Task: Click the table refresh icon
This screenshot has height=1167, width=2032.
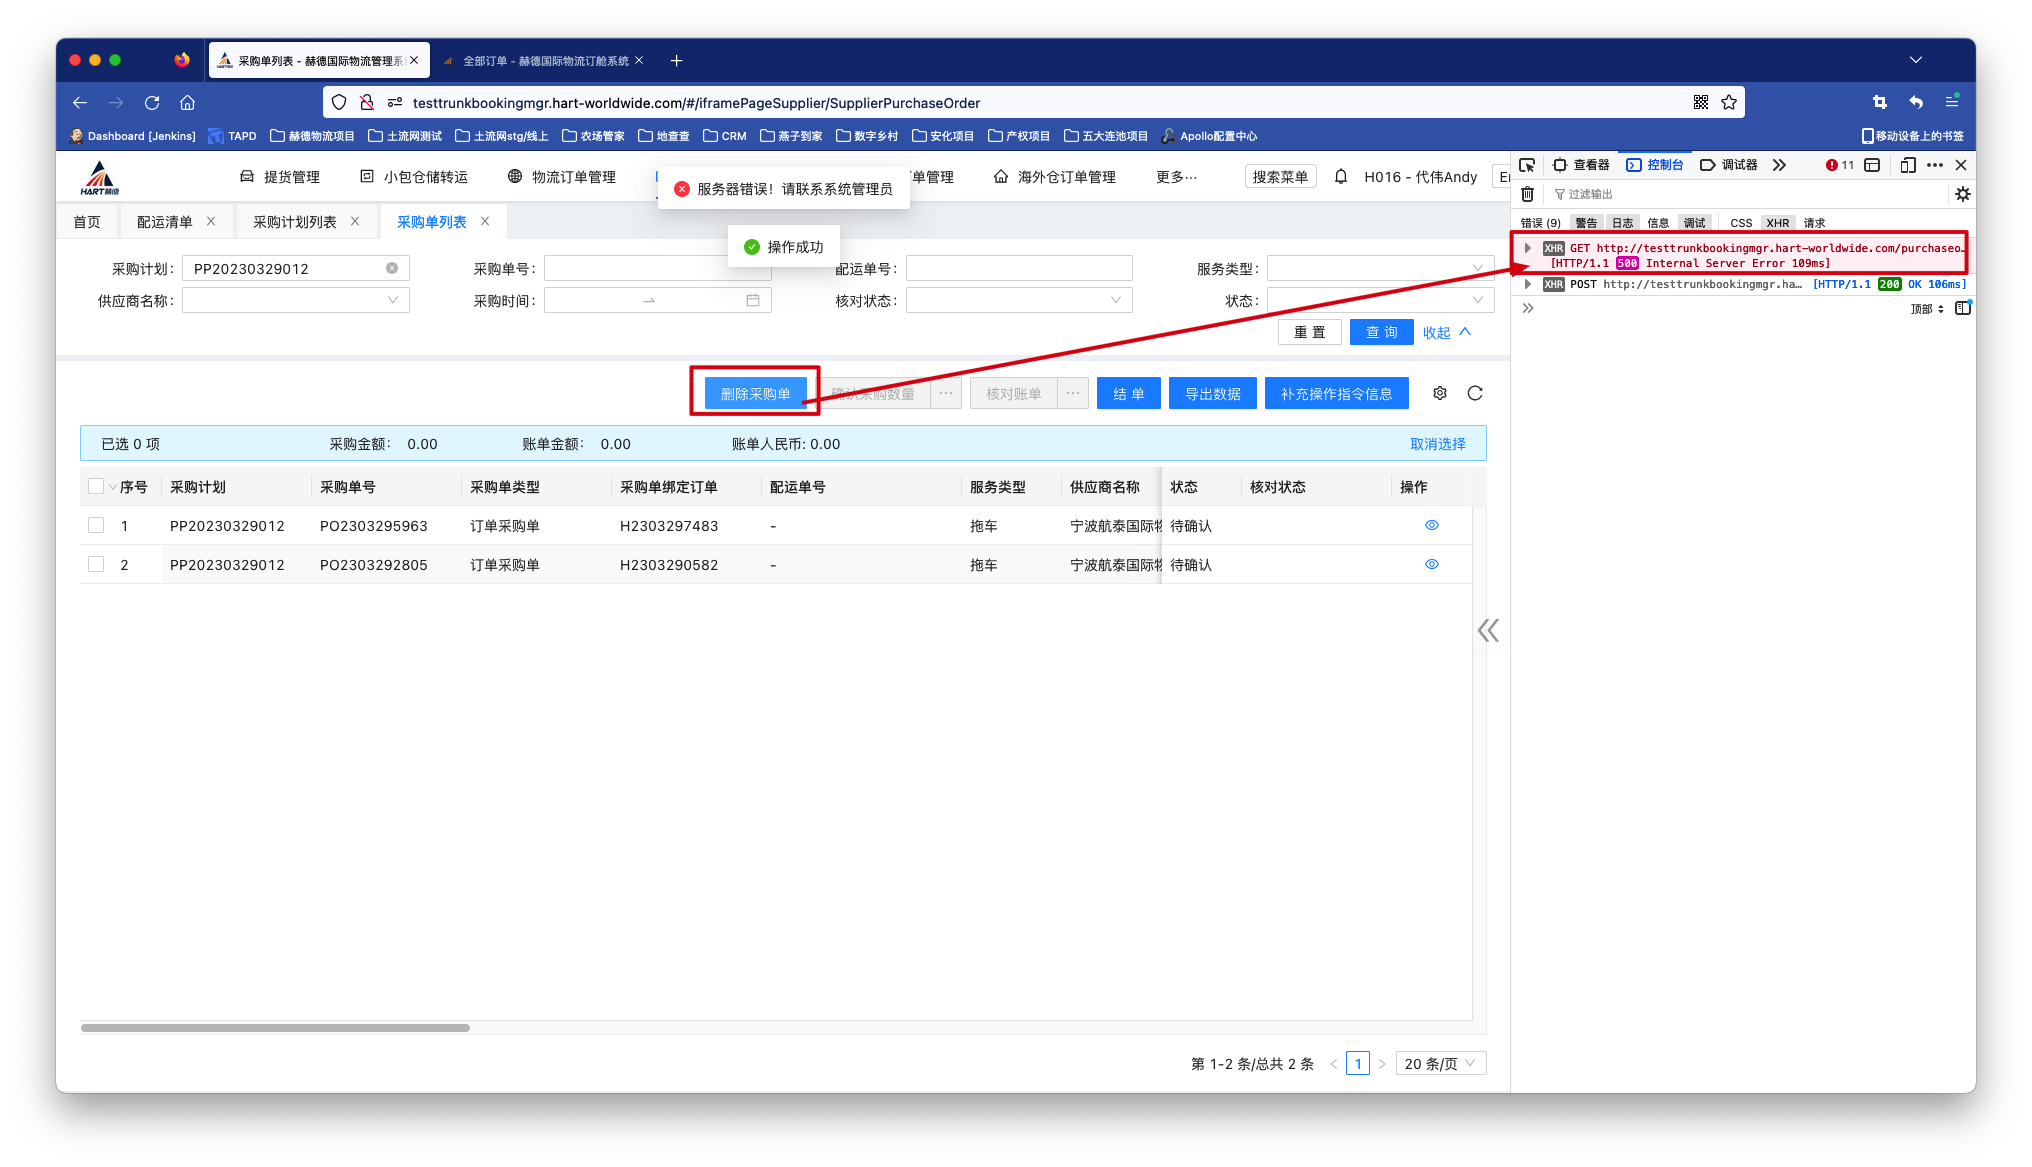Action: pos(1474,393)
